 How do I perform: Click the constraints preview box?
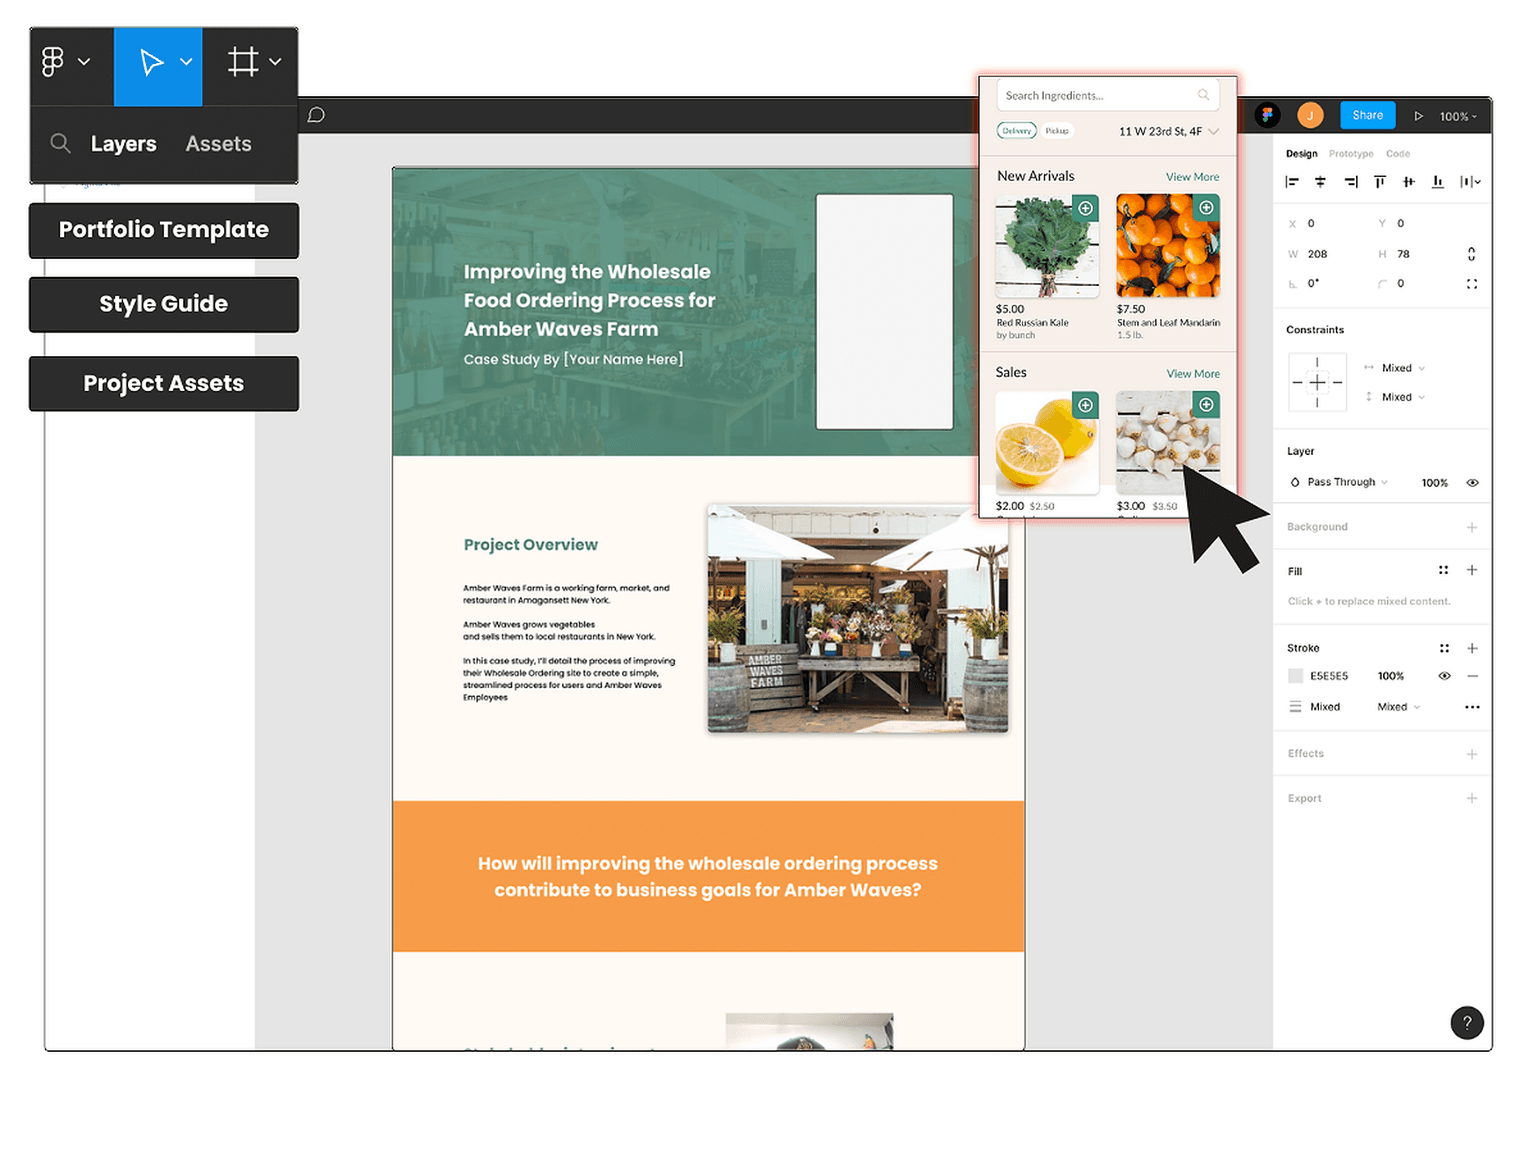(1317, 383)
